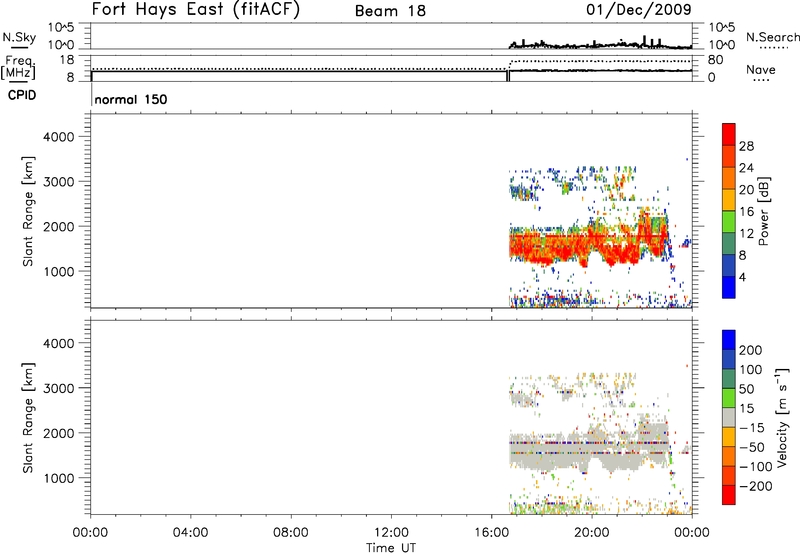Image resolution: width=800 pixels, height=554 pixels.
Task: Click the noise trace in N.Sky panel
Action: pos(601,45)
